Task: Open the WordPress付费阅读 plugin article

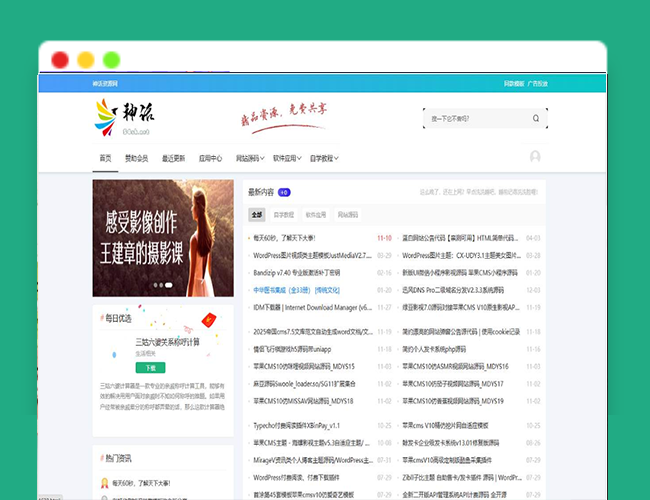Action: point(296,478)
